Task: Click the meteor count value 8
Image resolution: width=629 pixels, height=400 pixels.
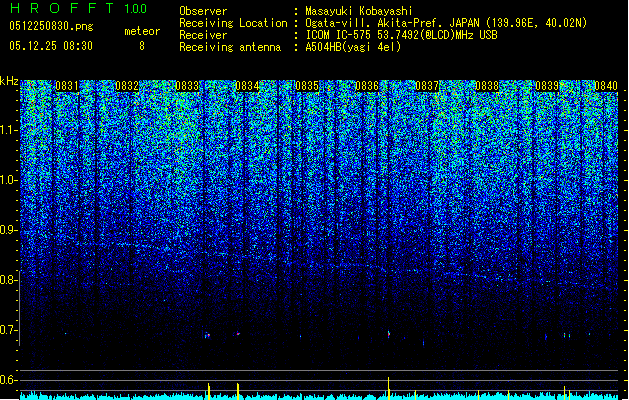Action: (x=142, y=46)
